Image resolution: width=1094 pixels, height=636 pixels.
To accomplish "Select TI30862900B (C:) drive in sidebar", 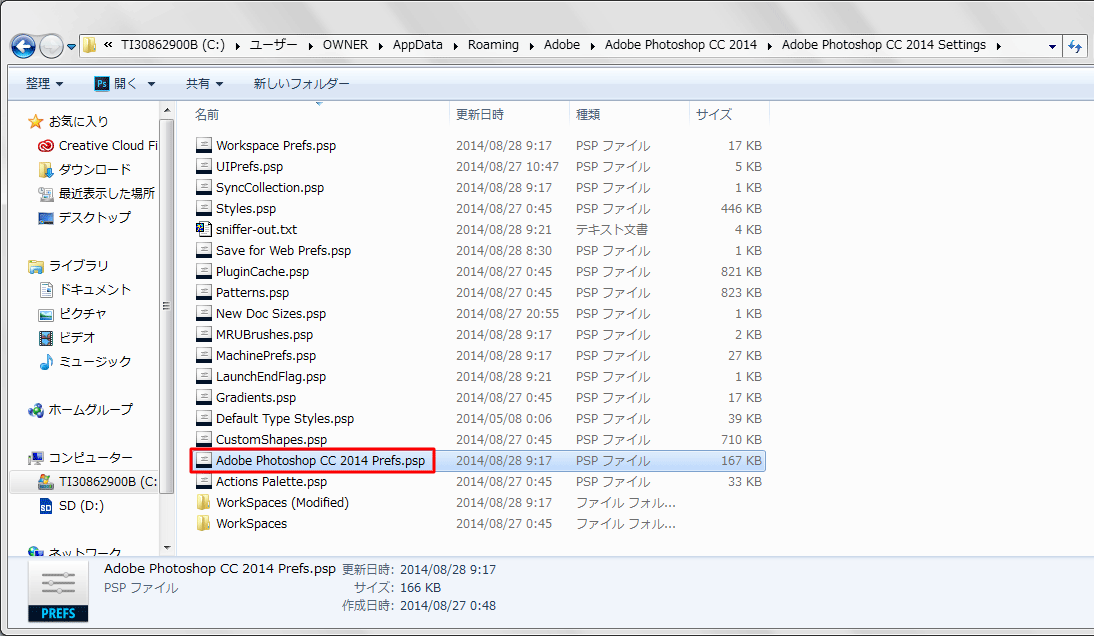I will [x=107, y=482].
